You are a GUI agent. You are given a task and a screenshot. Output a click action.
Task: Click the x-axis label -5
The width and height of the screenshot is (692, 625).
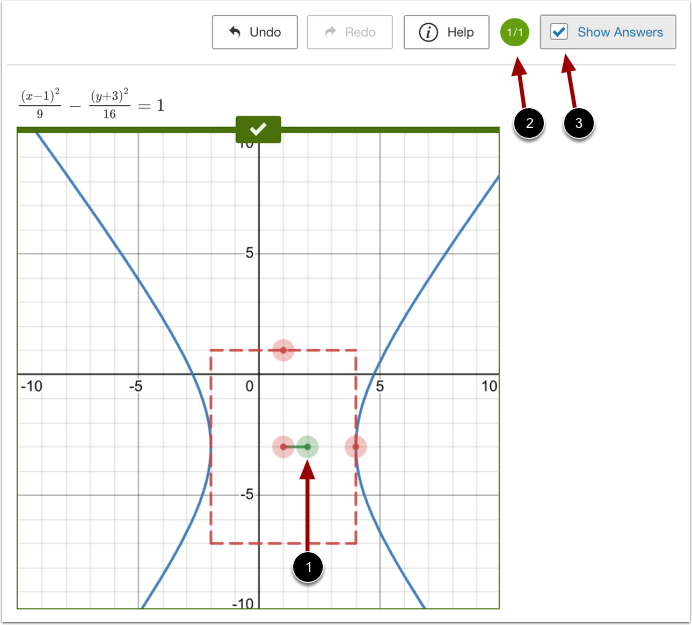135,386
